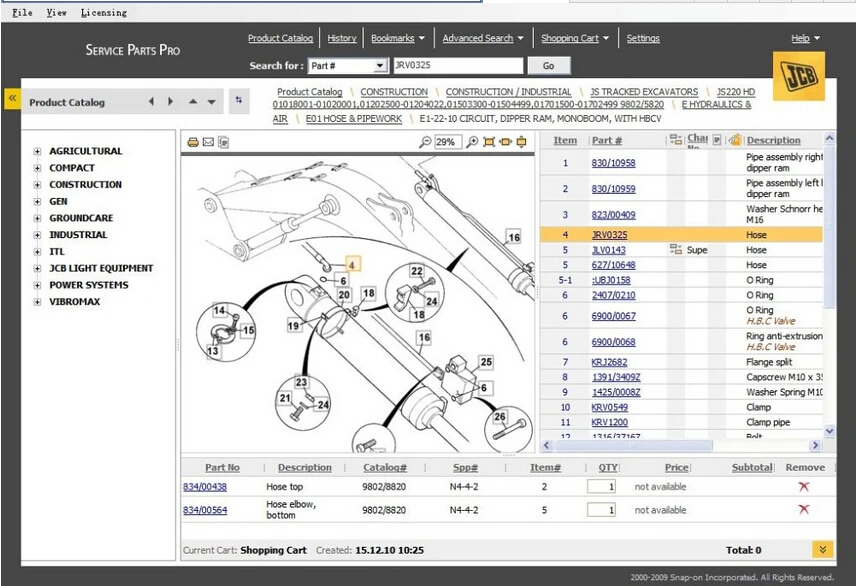
Task: Zoom out of the parts diagram
Action: pos(425,142)
